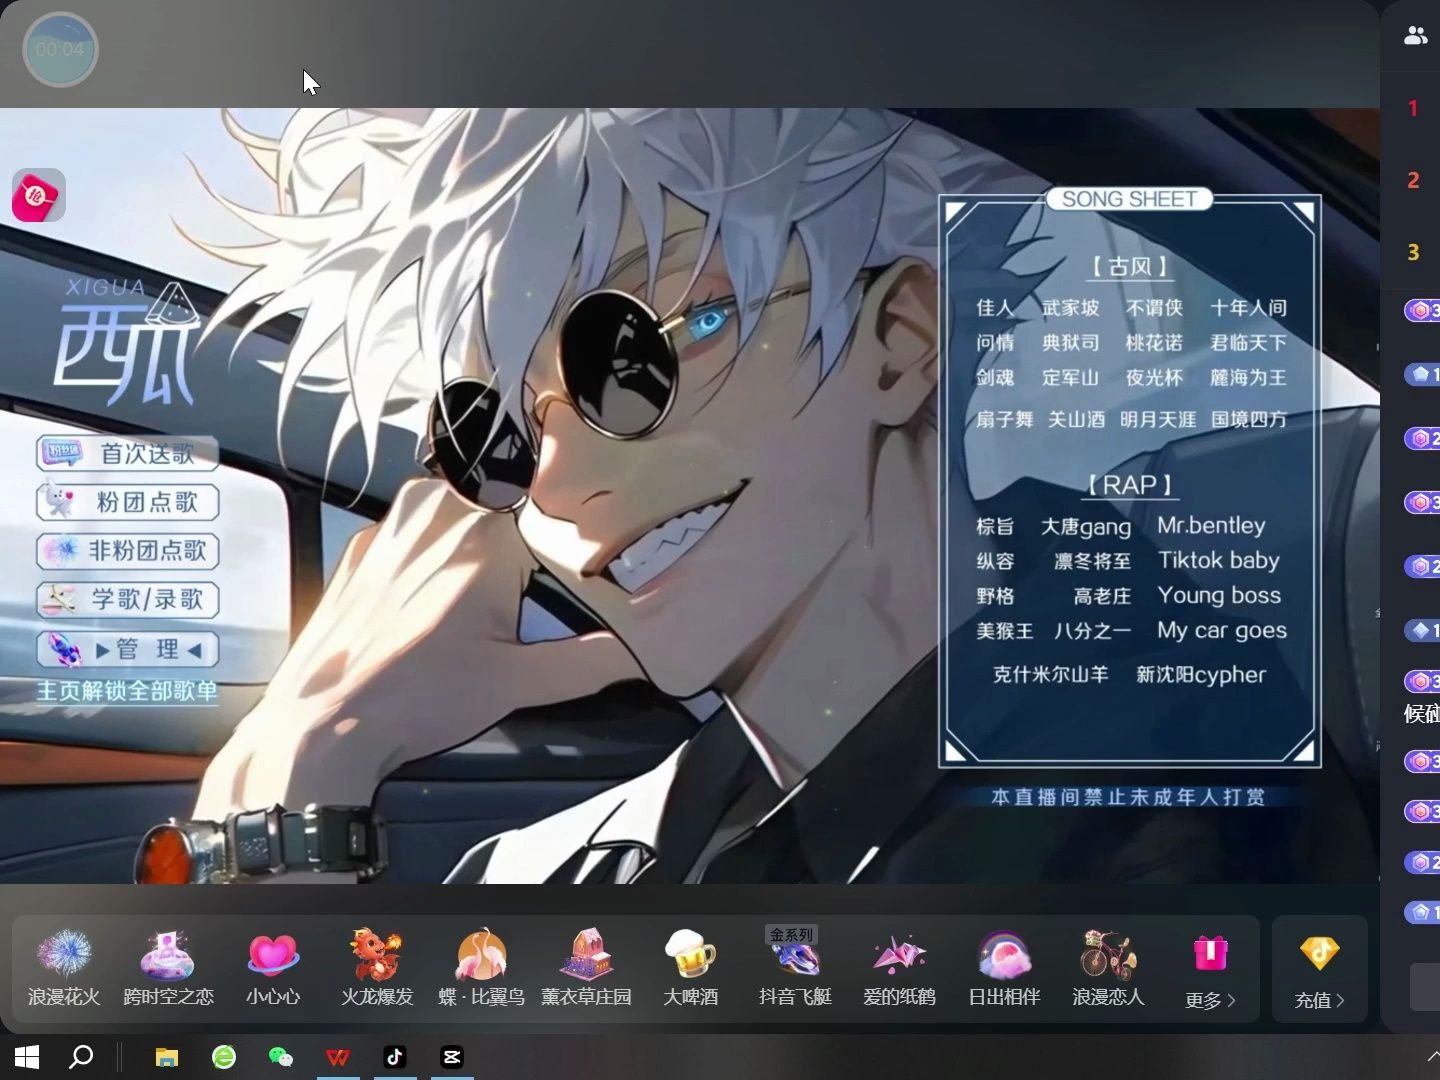Open the 更多 gifts expander
The image size is (1440, 1080).
tap(1210, 970)
